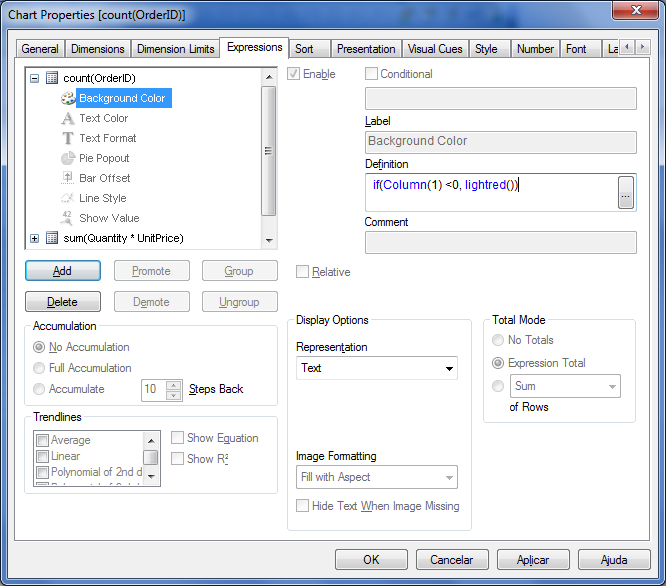Click the Delete expression button
This screenshot has width=666, height=586.
[x=63, y=302]
